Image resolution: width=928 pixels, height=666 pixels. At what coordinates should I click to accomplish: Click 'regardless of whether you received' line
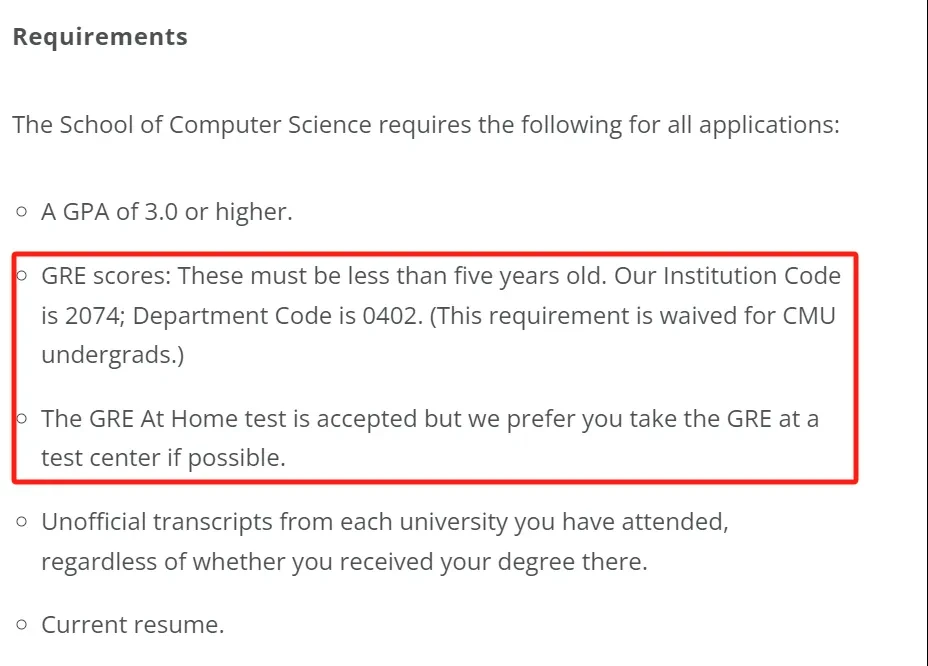tap(344, 562)
